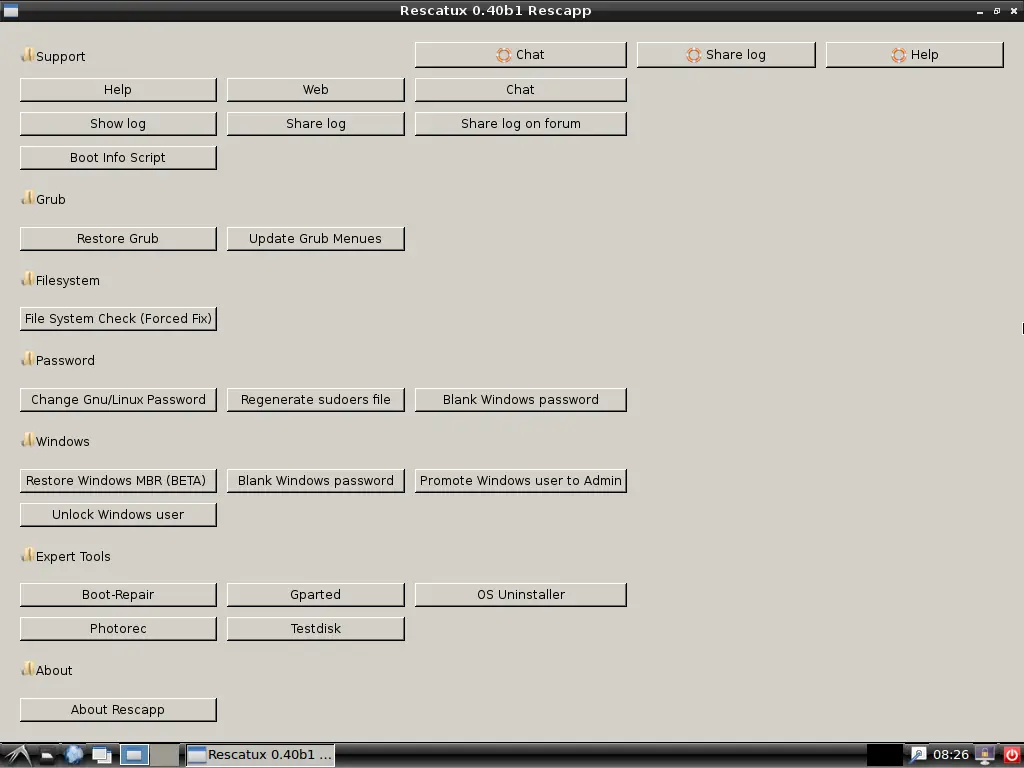Viewport: 1024px width, 768px height.
Task: Launch the Boot-Repair expert tool
Action: point(118,595)
